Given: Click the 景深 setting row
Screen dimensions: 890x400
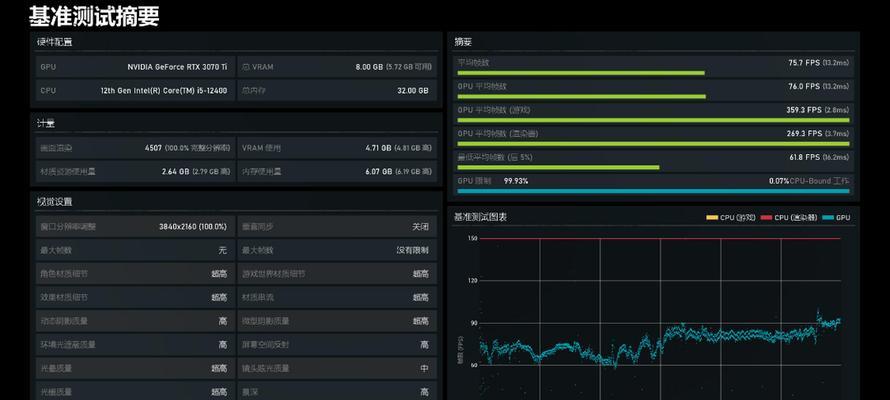Looking at the screenshot, I should pyautogui.click(x=337, y=391).
